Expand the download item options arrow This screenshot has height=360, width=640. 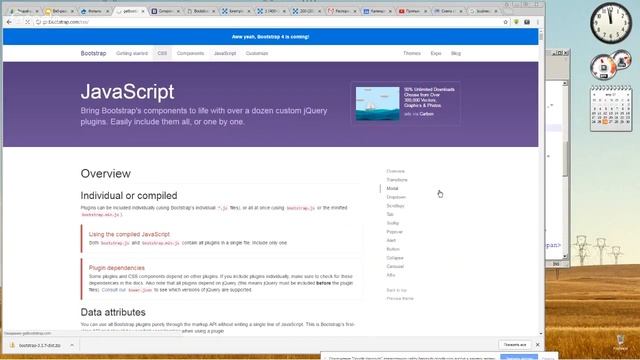pos(72,345)
